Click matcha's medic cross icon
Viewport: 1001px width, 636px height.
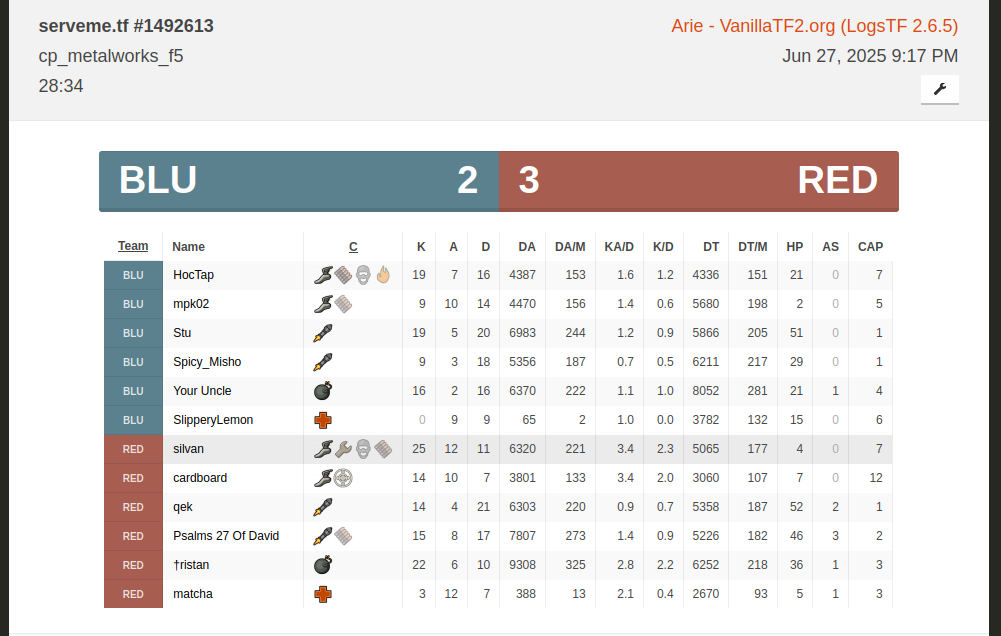pyautogui.click(x=323, y=594)
